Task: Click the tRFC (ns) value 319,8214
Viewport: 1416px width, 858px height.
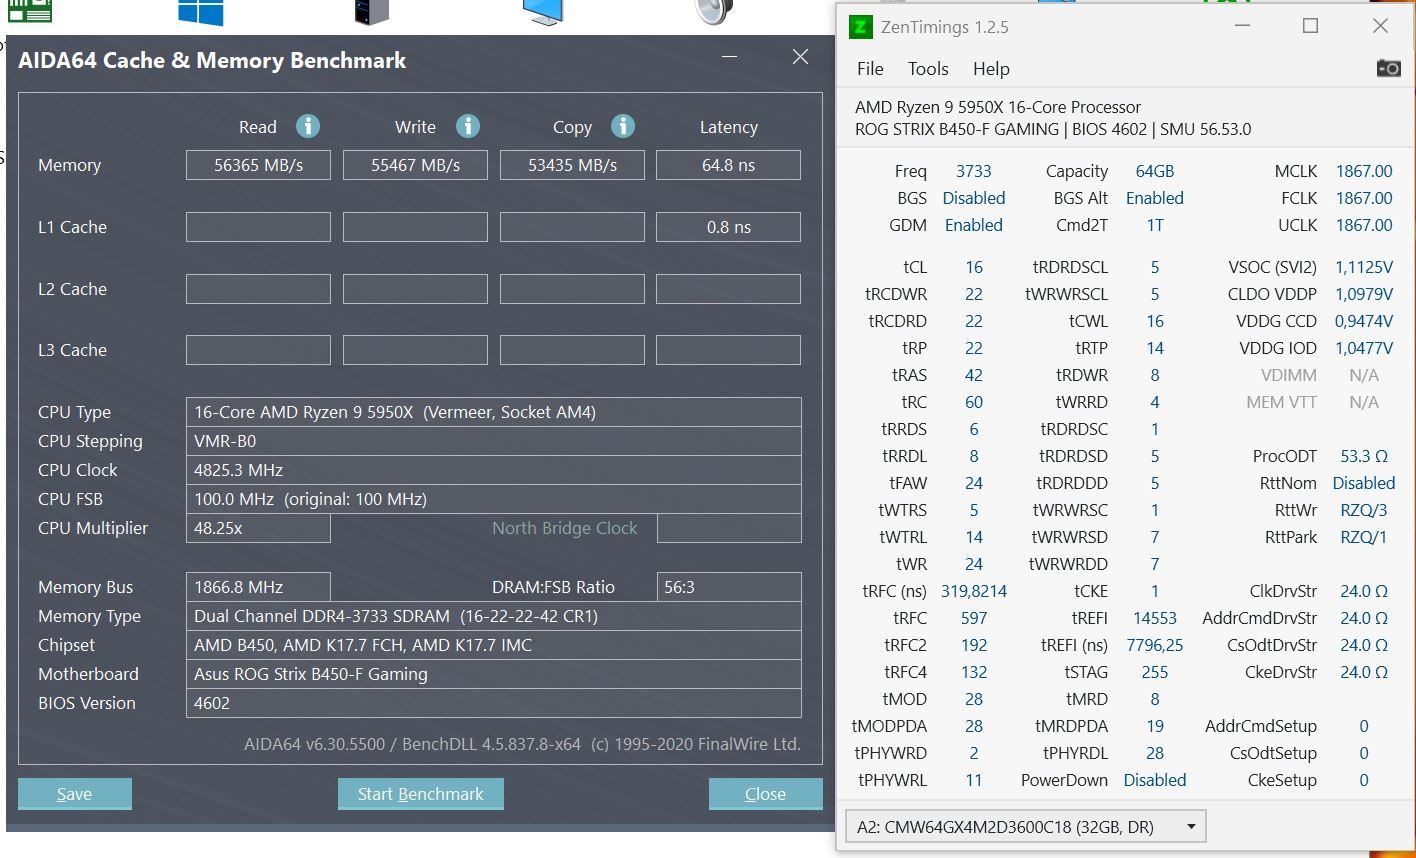Action: pos(973,591)
